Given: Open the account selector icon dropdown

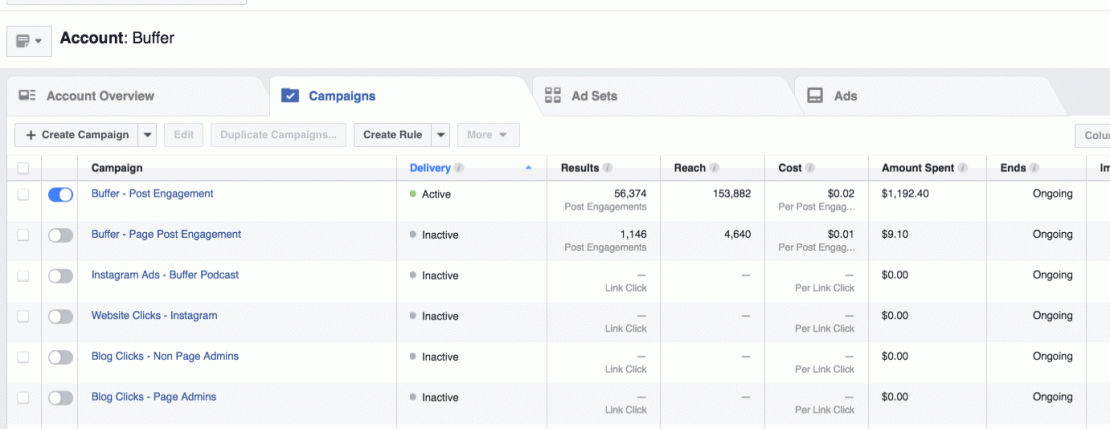Looking at the screenshot, I should tap(29, 41).
